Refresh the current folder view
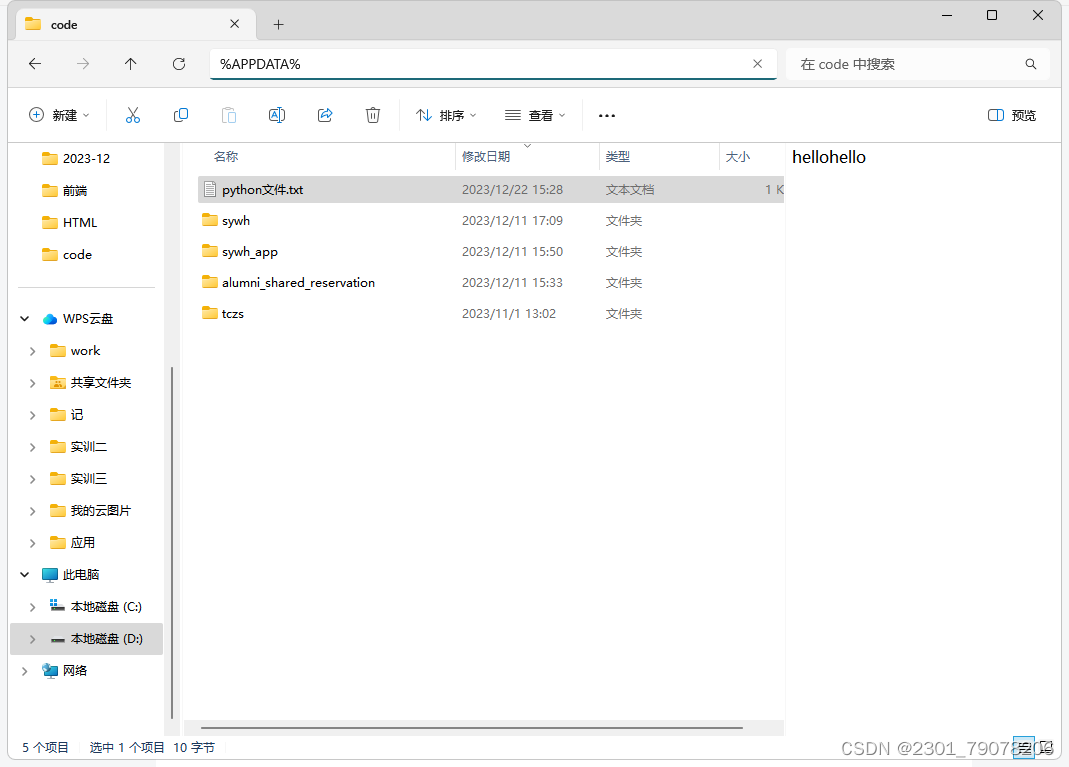Viewport: 1069px width, 767px height. coord(179,64)
